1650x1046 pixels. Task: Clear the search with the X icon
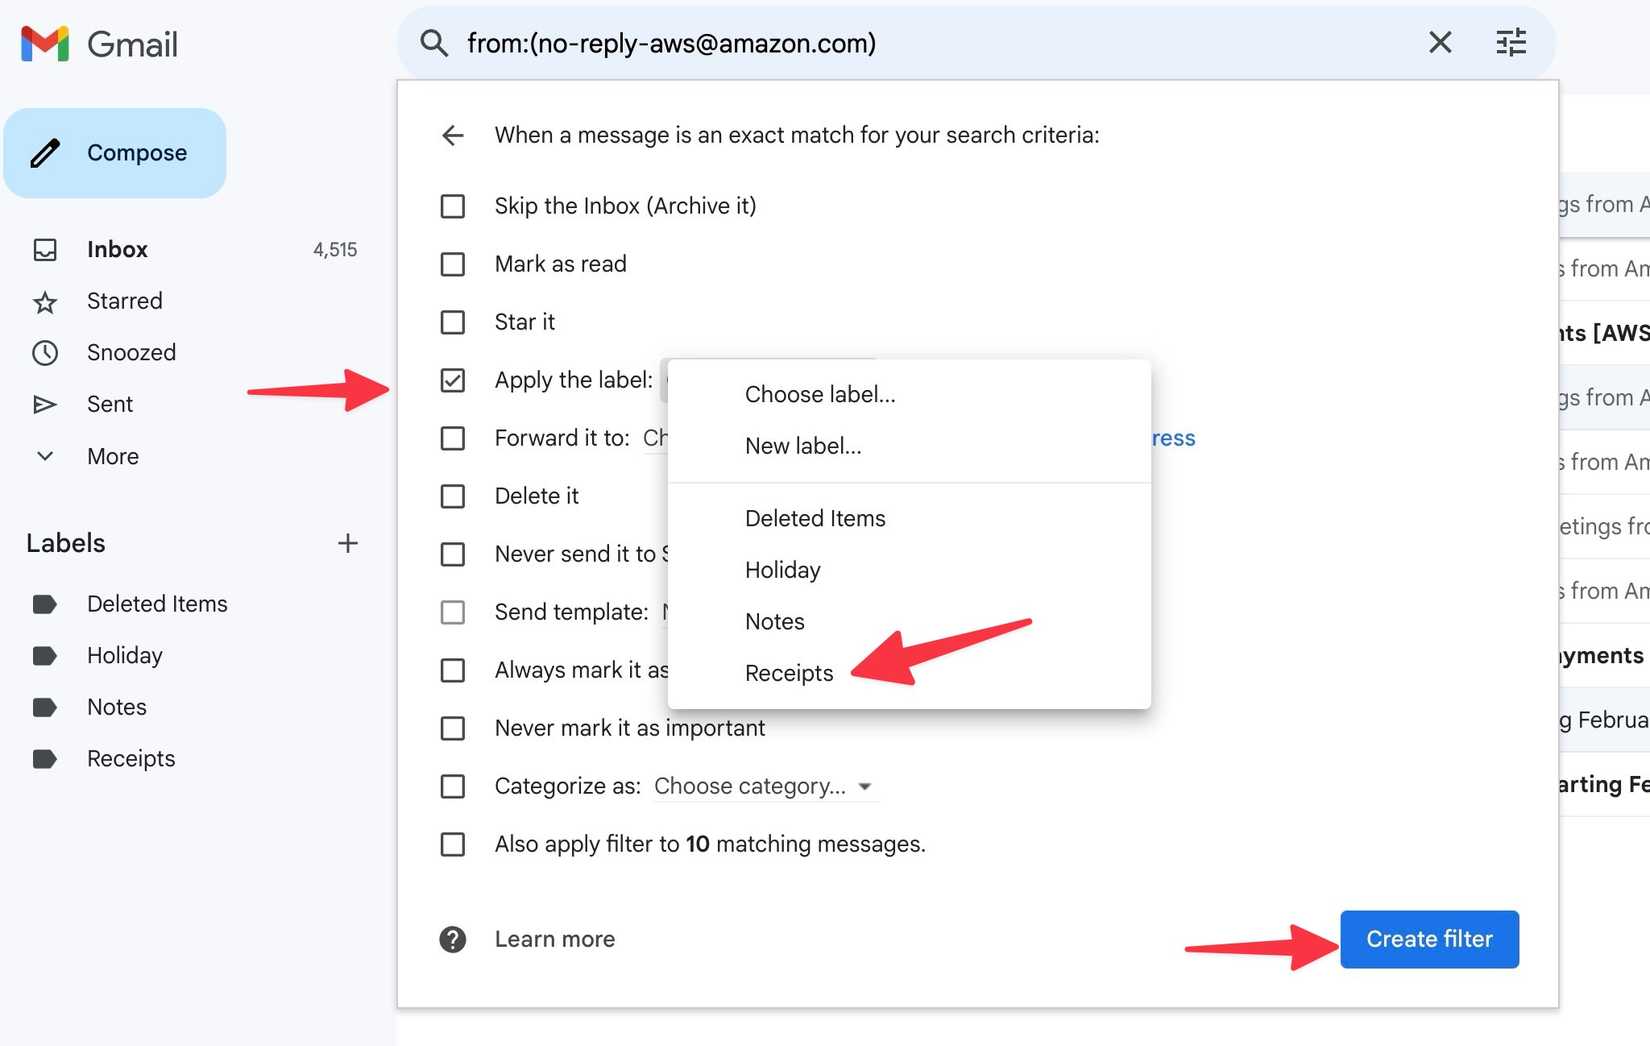(1439, 42)
